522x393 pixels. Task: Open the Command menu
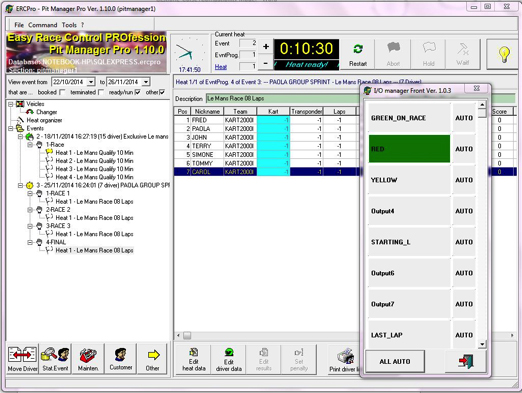coord(43,25)
